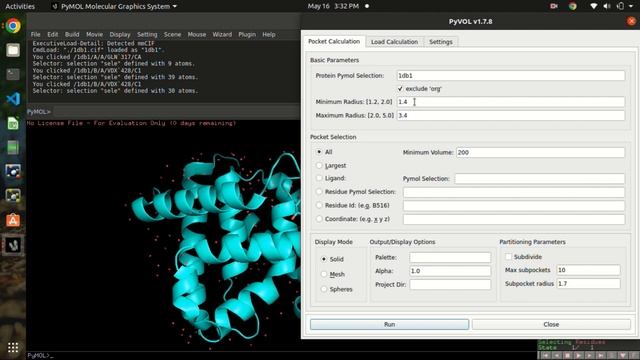Open the PyMOL Plugin menu
This screenshot has height=360, width=640.
point(247,35)
